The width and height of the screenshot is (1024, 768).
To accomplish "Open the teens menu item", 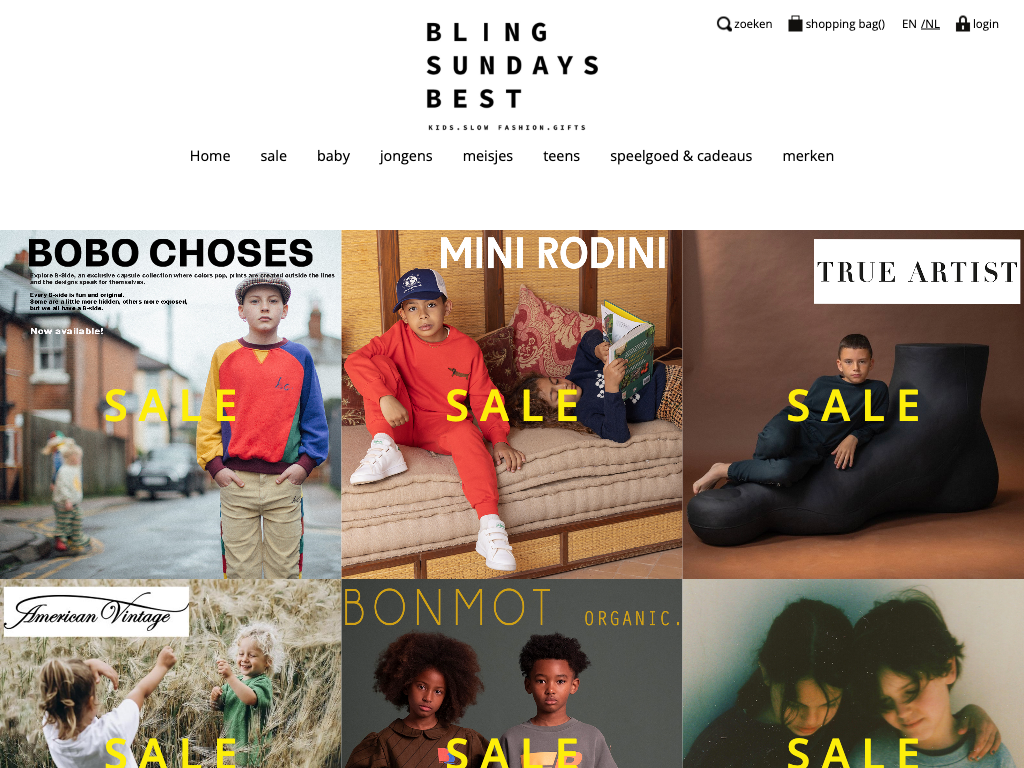I will tap(562, 156).
